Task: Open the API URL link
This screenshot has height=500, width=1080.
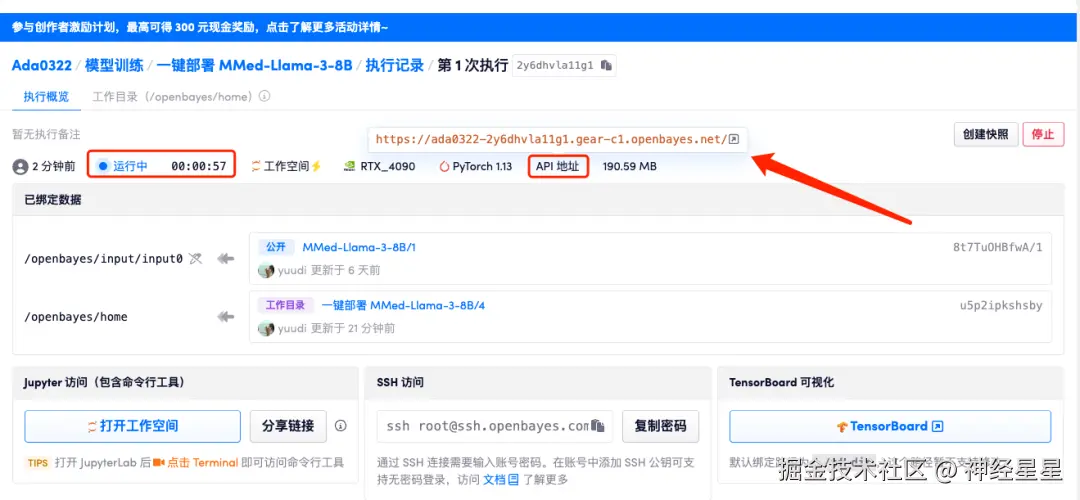Action: pyautogui.click(x=551, y=139)
